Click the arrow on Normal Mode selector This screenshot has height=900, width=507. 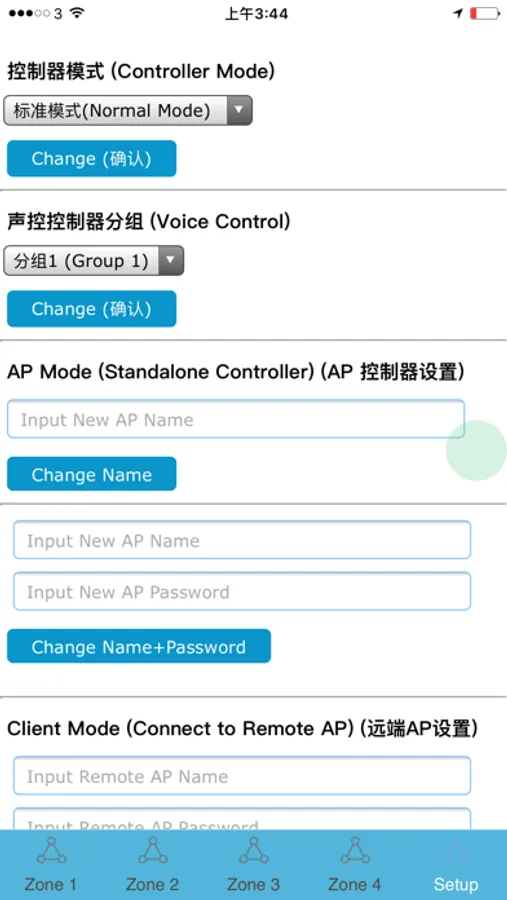(239, 110)
